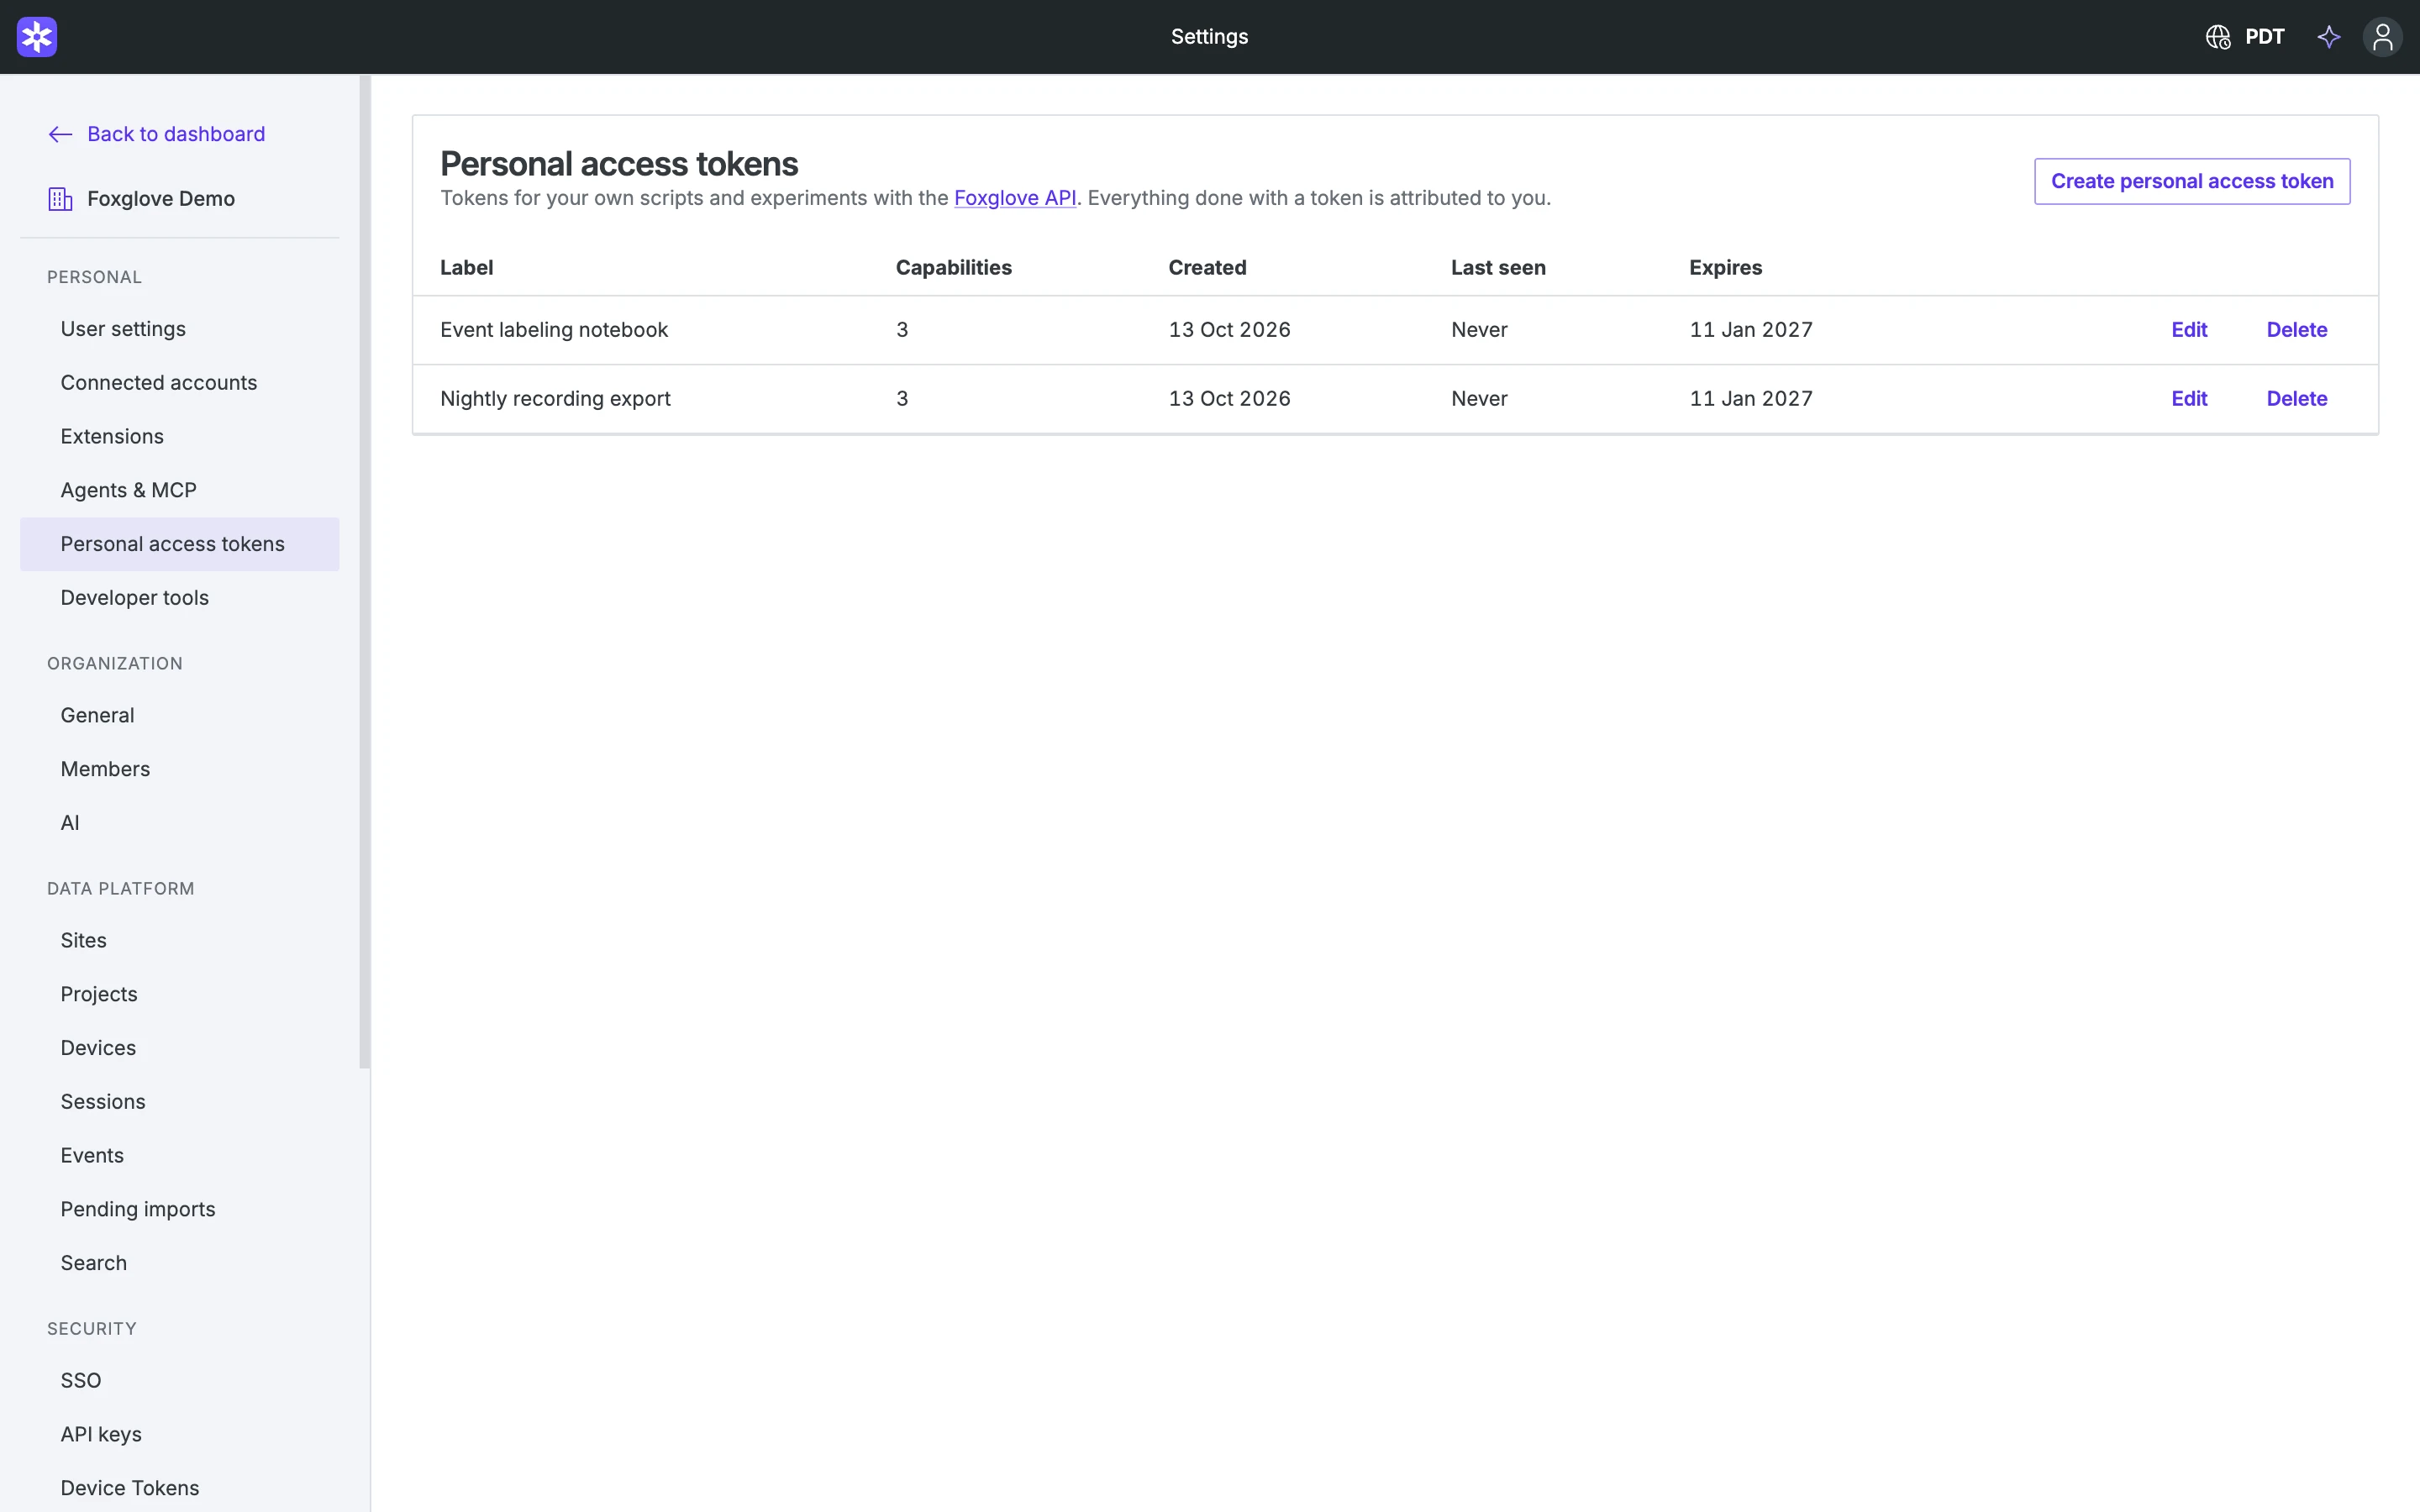Screen dimensions: 2420x1512
Task: Open Search settings page
Action: (180, 1264)
